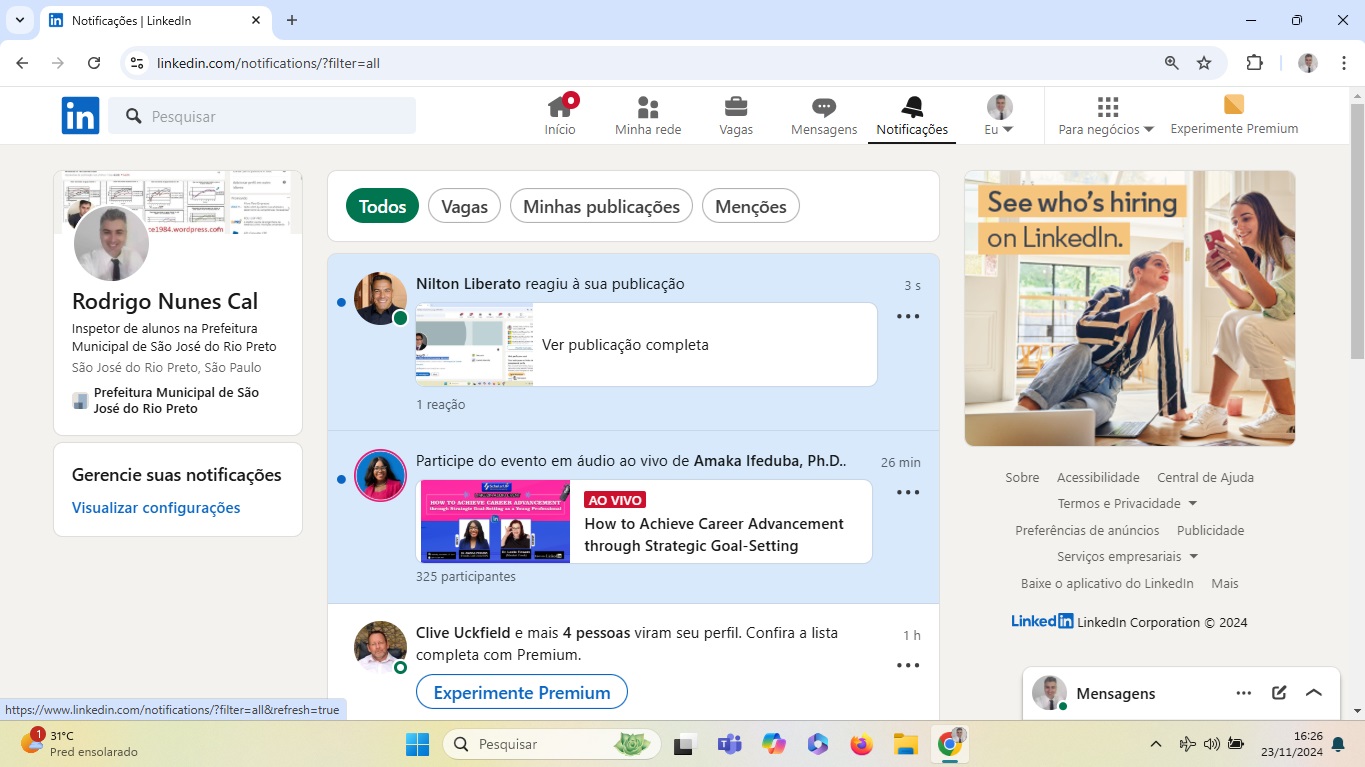The image size is (1365, 767).
Task: Open the LinkedIn home logo
Action: click(80, 116)
